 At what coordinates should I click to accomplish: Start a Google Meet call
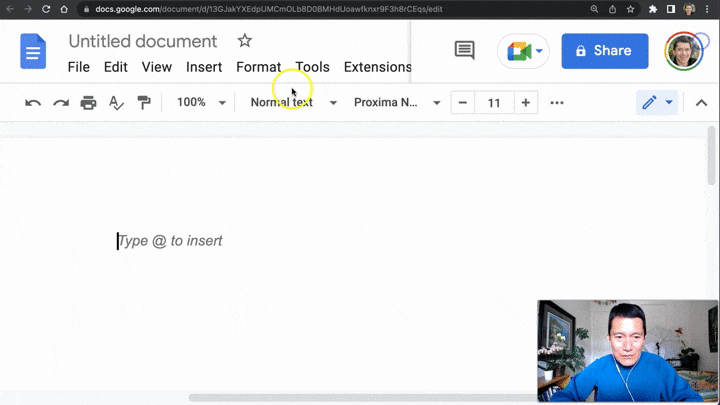(x=523, y=51)
